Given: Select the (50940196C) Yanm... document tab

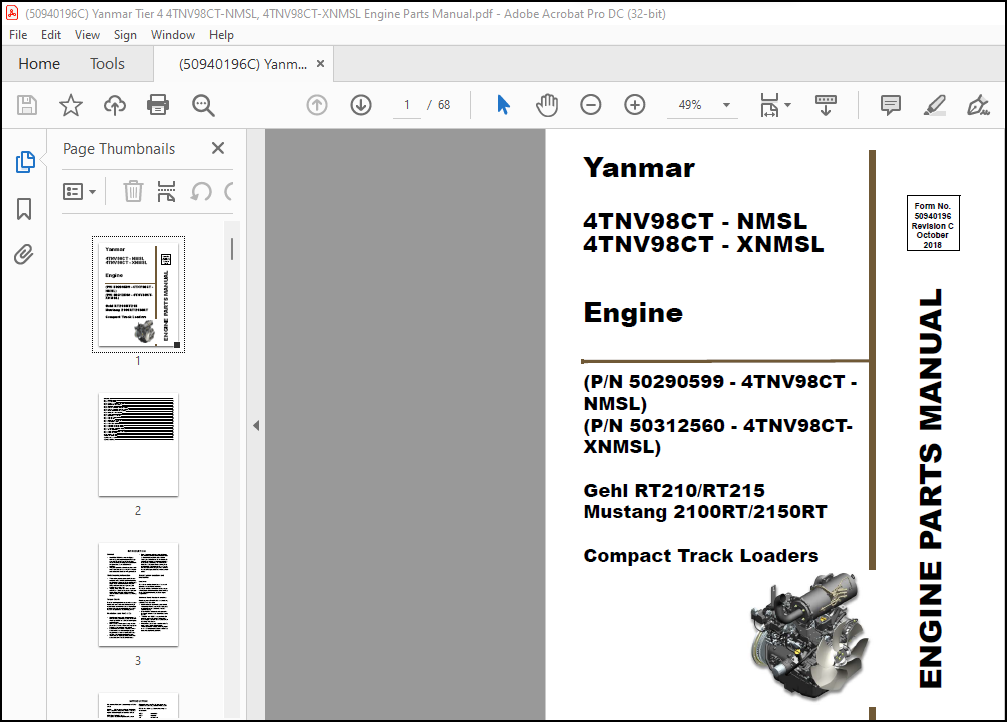Looking at the screenshot, I should (x=243, y=64).
